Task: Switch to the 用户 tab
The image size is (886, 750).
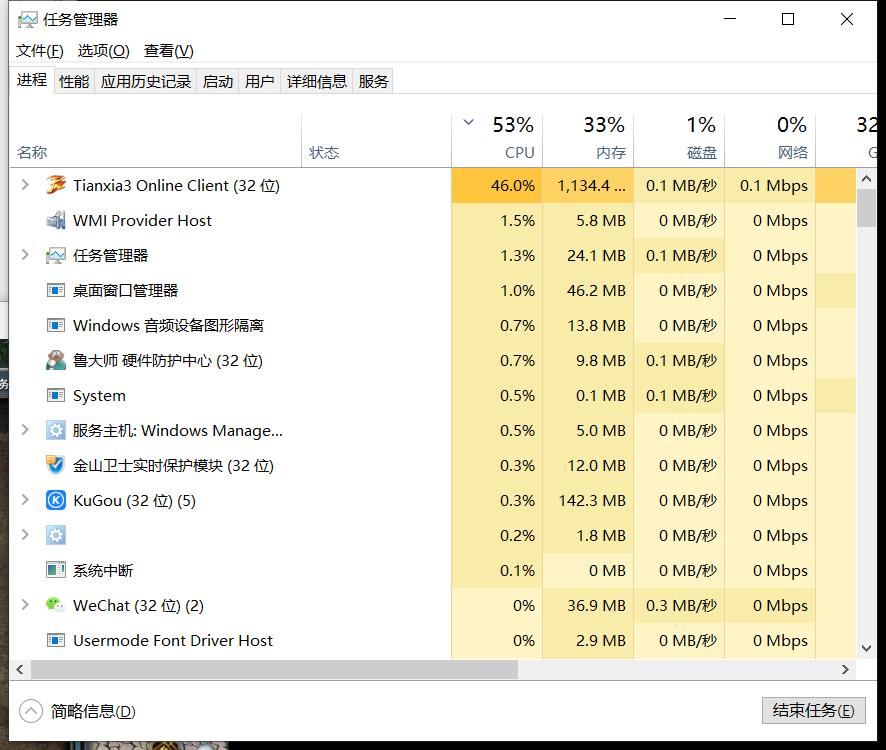Action: click(259, 81)
